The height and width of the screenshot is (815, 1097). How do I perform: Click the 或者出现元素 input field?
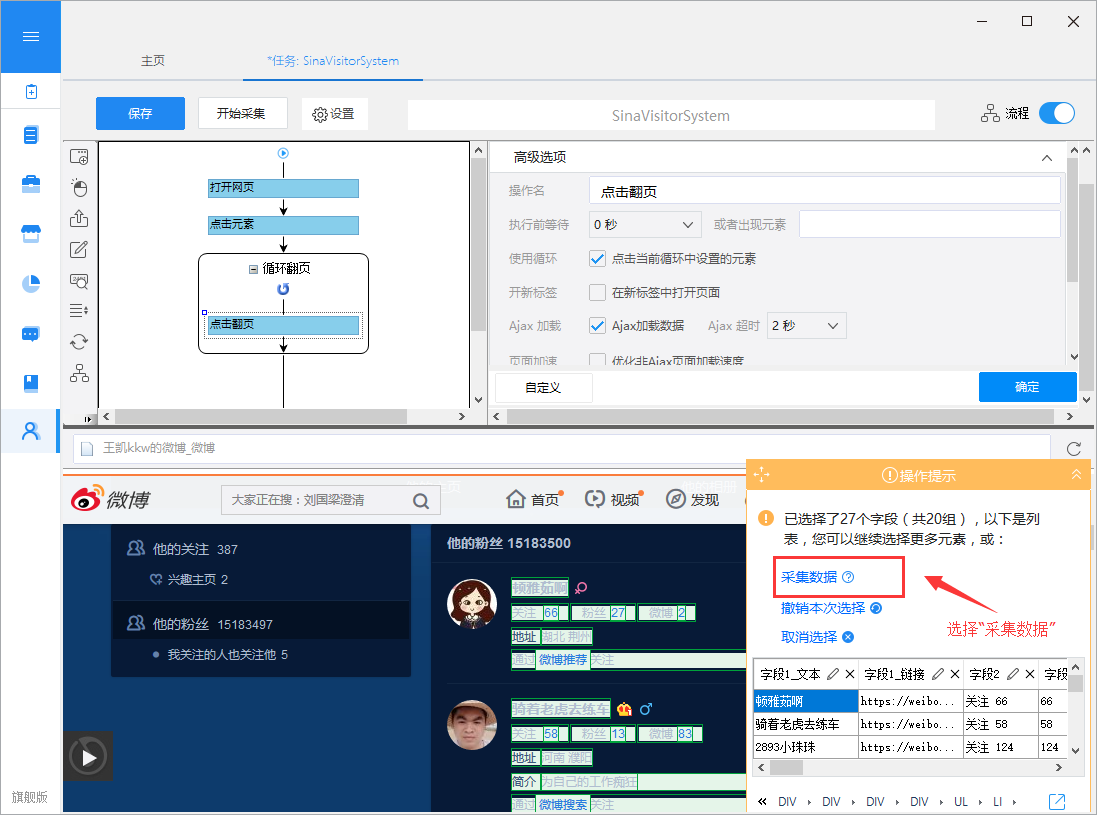tap(930, 225)
